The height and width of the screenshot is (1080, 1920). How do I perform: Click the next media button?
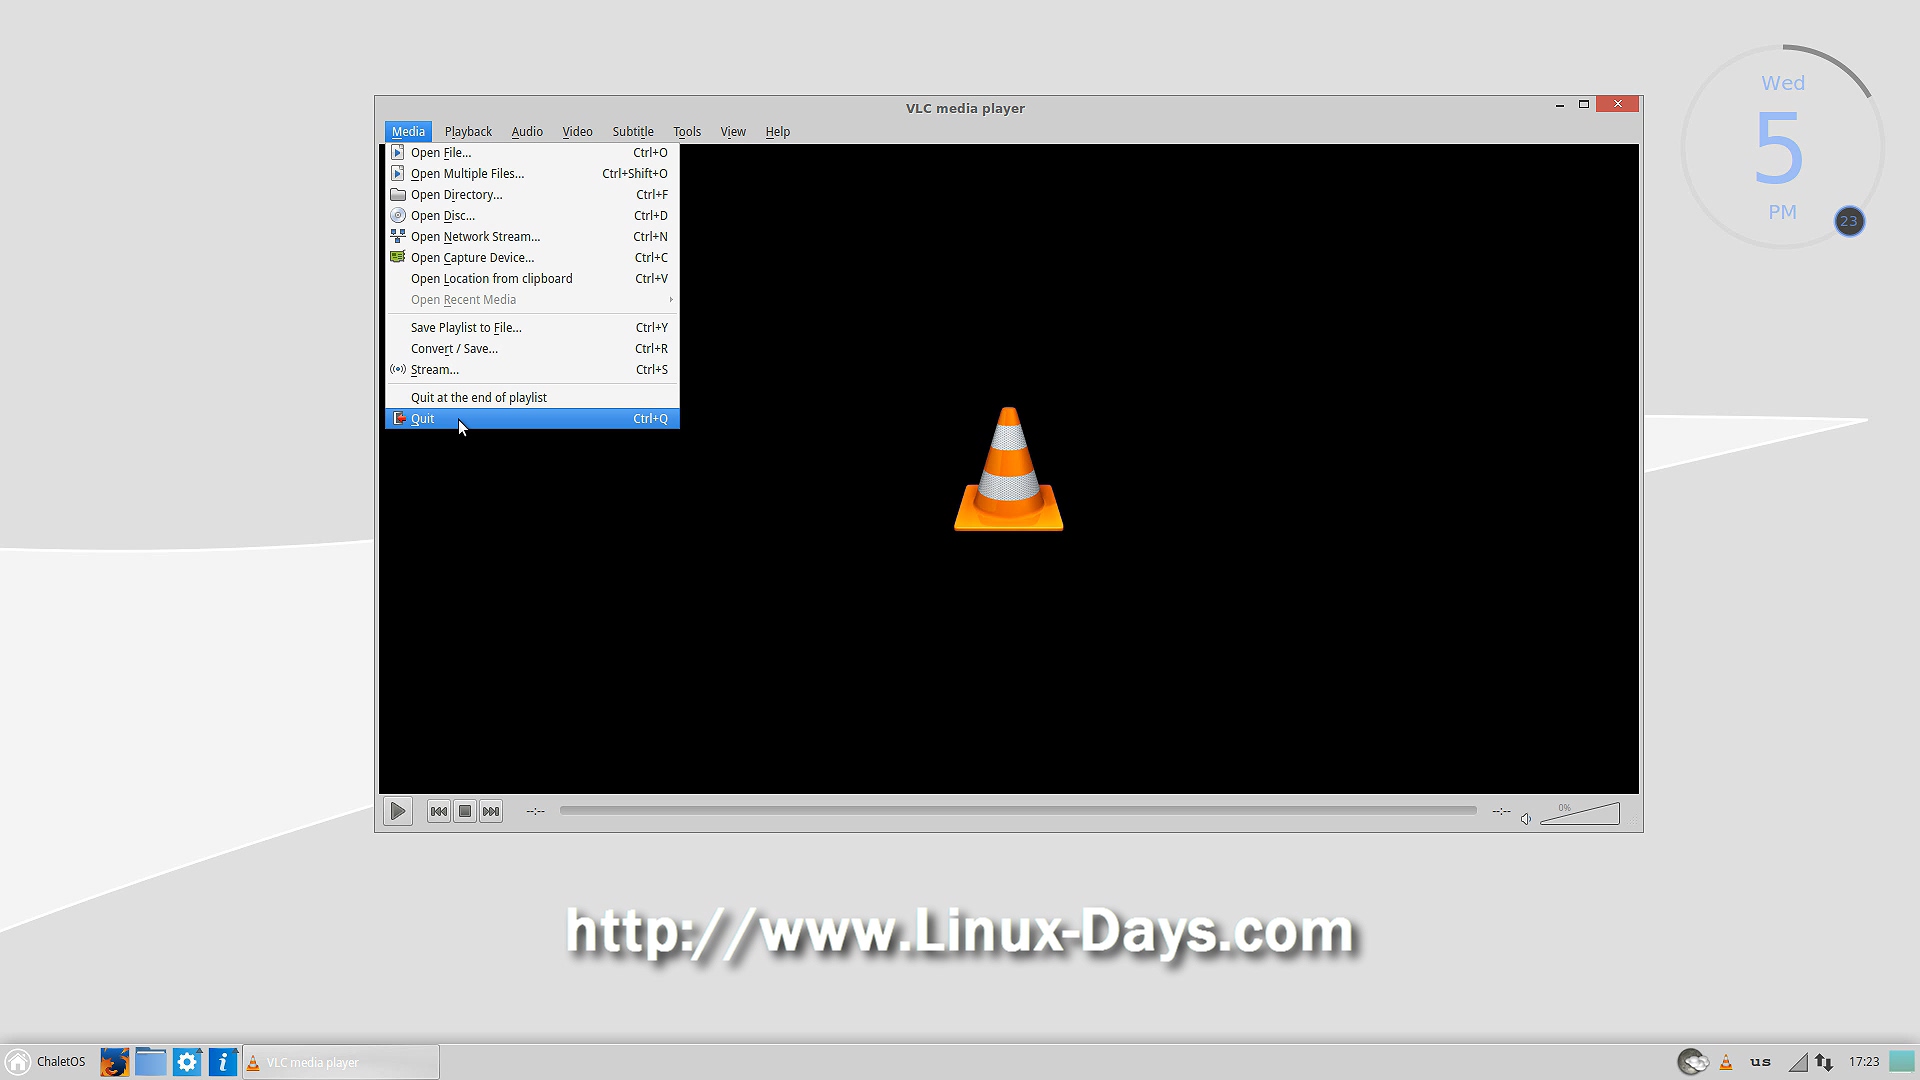[x=491, y=811]
